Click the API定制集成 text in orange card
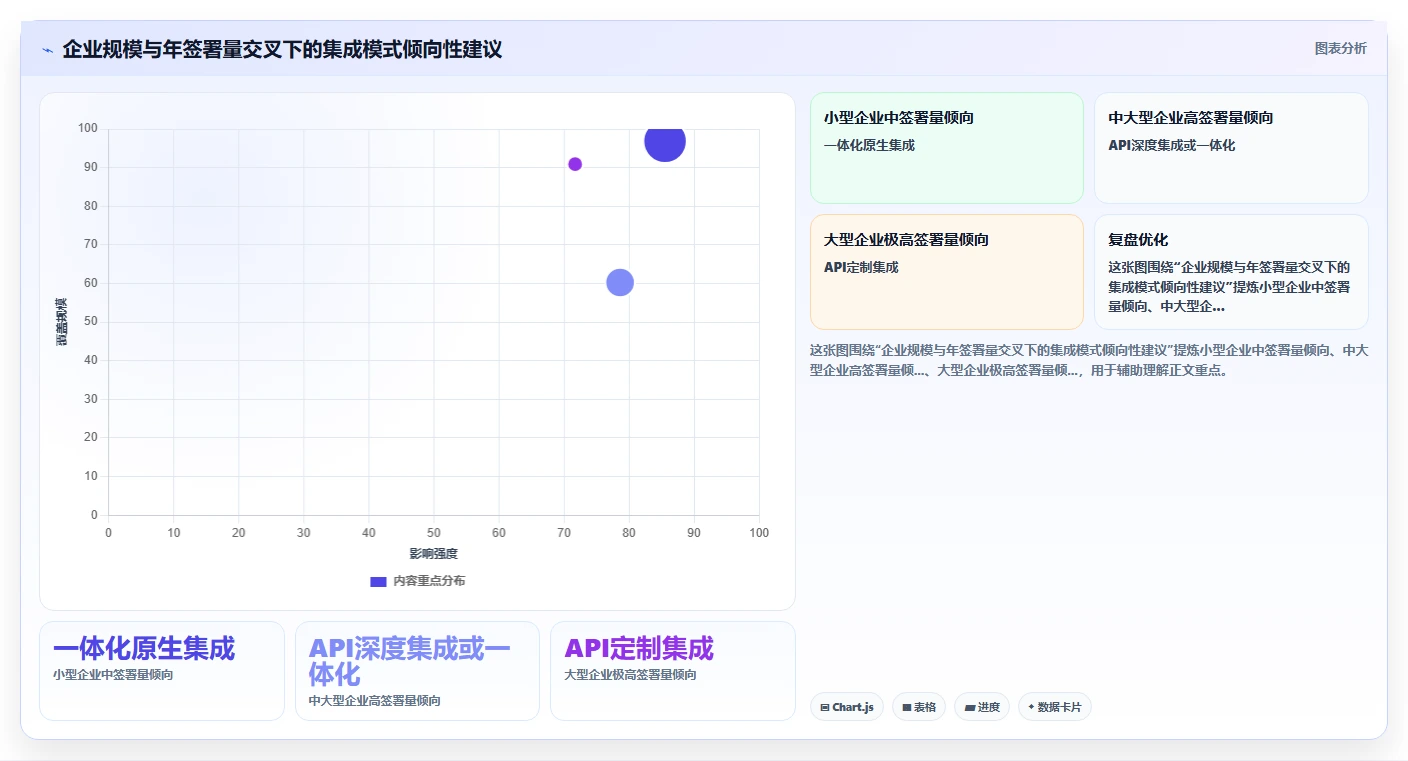The image size is (1408, 761). pos(861,267)
